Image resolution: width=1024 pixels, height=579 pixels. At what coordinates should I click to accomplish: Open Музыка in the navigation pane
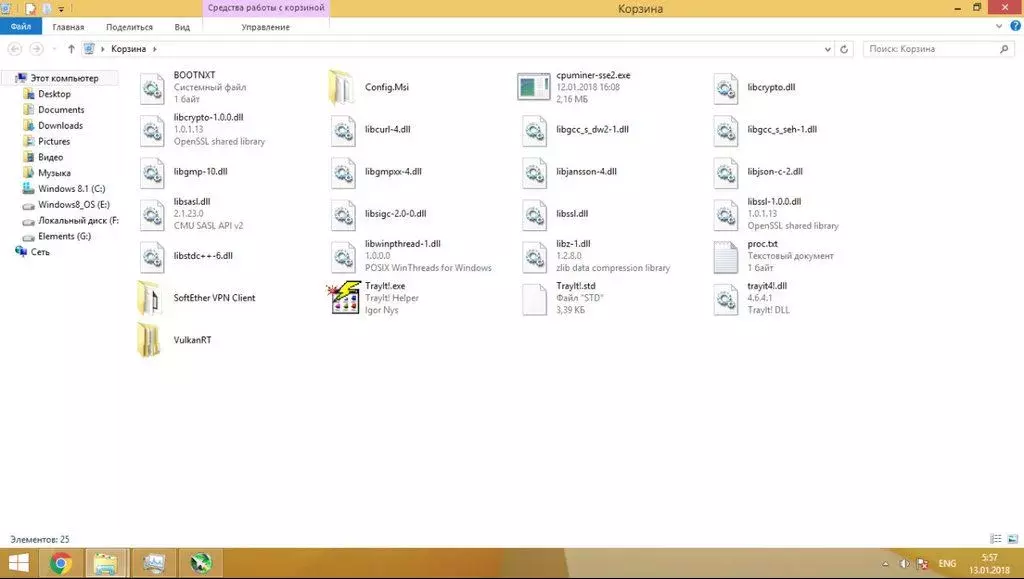pyautogui.click(x=54, y=173)
